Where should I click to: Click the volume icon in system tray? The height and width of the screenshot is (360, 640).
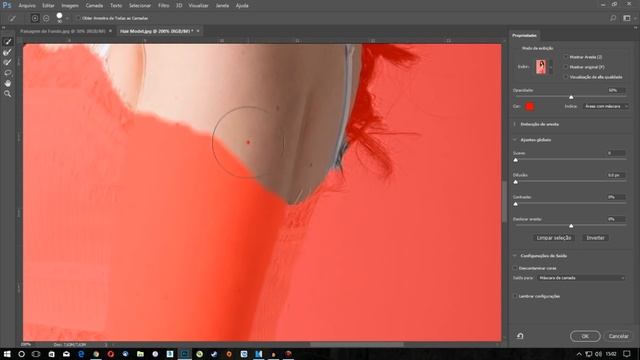tap(598, 354)
